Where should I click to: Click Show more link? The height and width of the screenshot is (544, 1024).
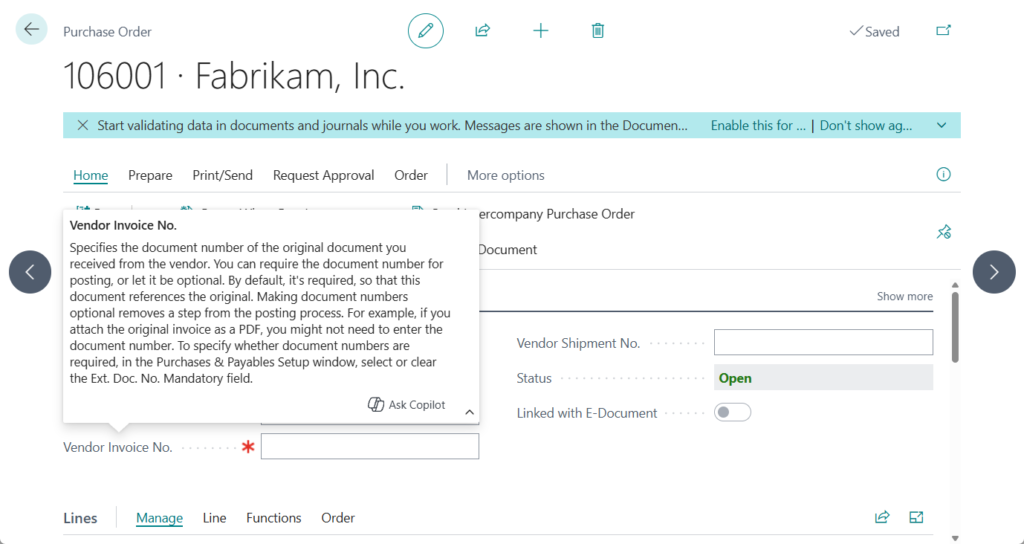pos(904,296)
